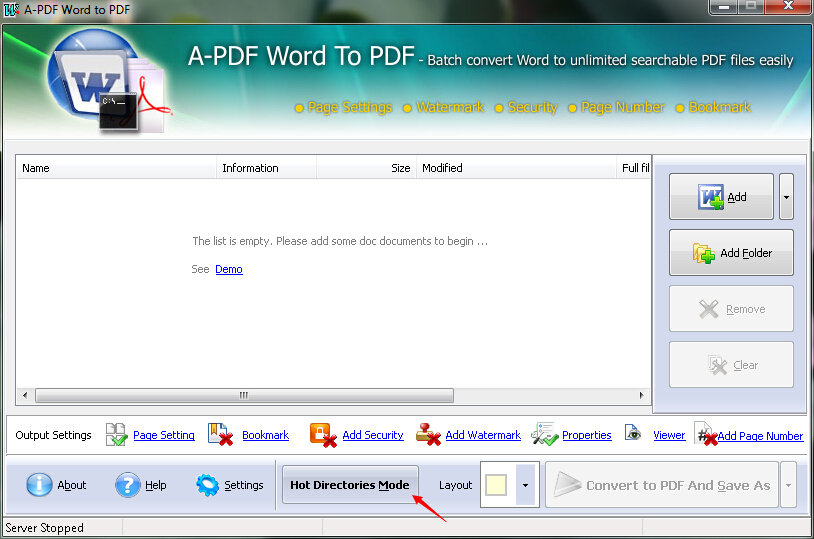Image resolution: width=814 pixels, height=539 pixels.
Task: Sort the list by Name column
Action: [117, 168]
